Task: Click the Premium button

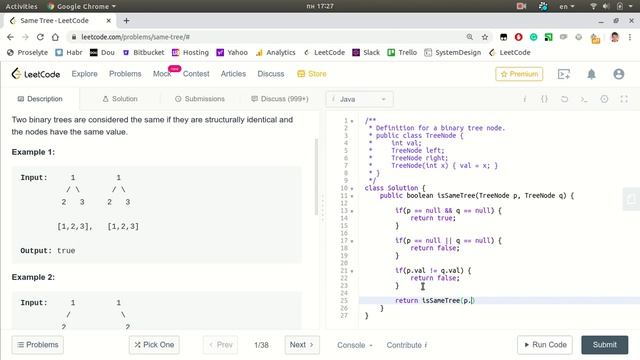Action: point(519,74)
